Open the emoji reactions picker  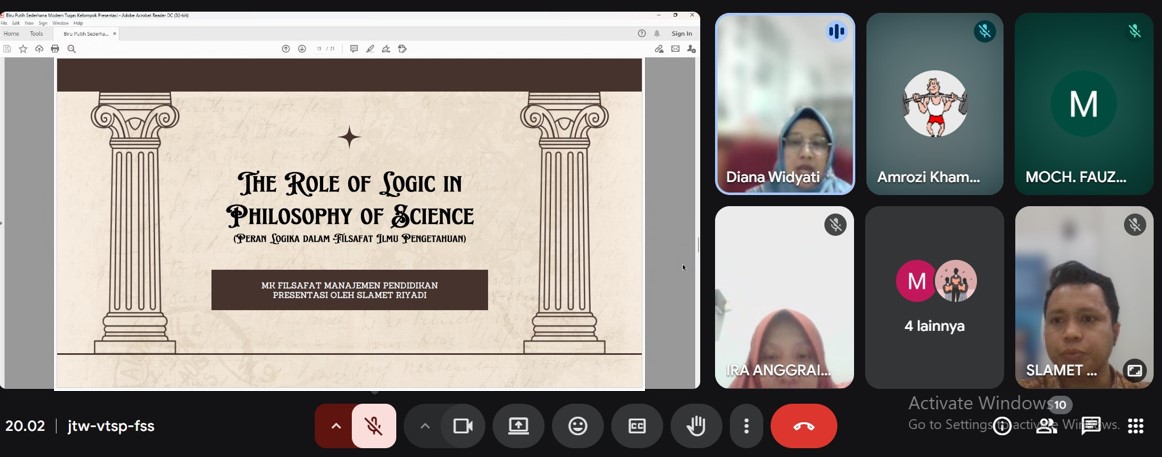pyautogui.click(x=578, y=426)
